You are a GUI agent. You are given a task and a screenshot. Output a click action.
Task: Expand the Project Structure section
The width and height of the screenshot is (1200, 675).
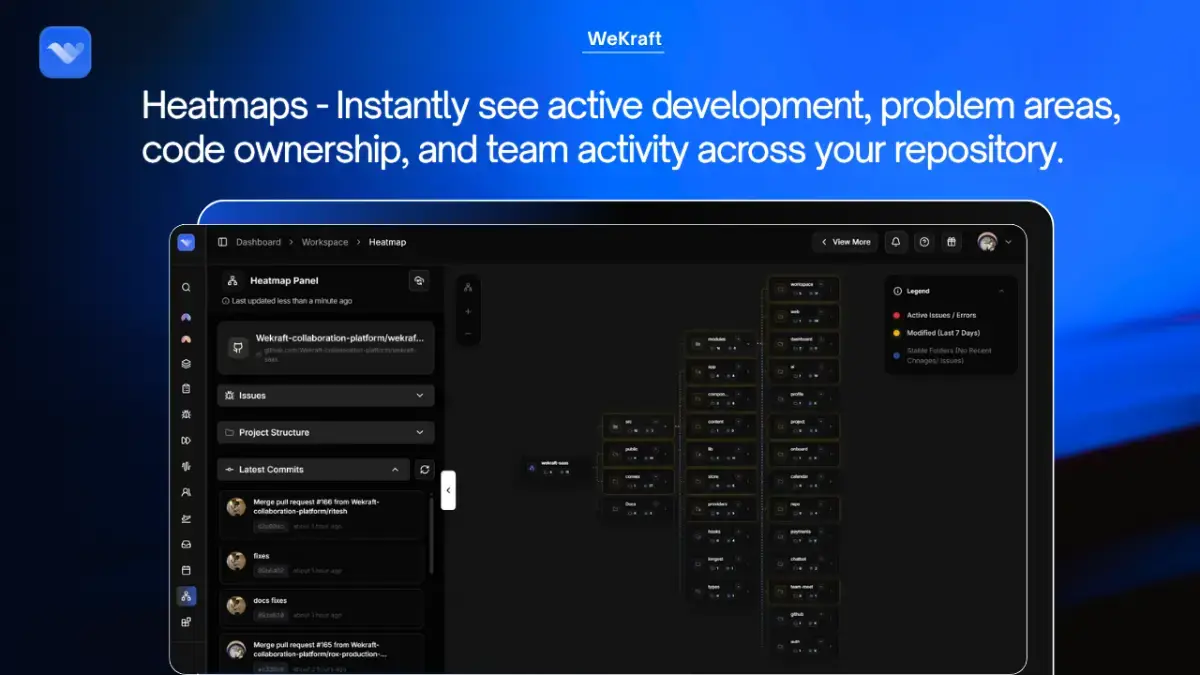pos(326,432)
